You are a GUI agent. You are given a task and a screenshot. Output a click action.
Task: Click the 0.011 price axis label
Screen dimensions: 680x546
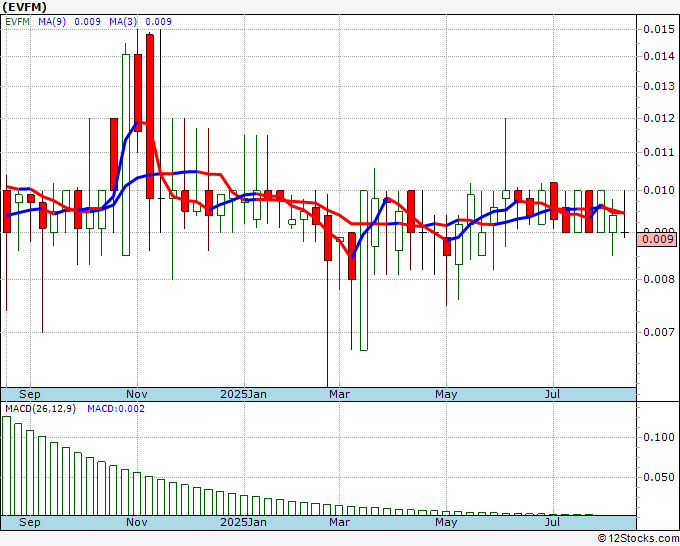click(x=659, y=152)
